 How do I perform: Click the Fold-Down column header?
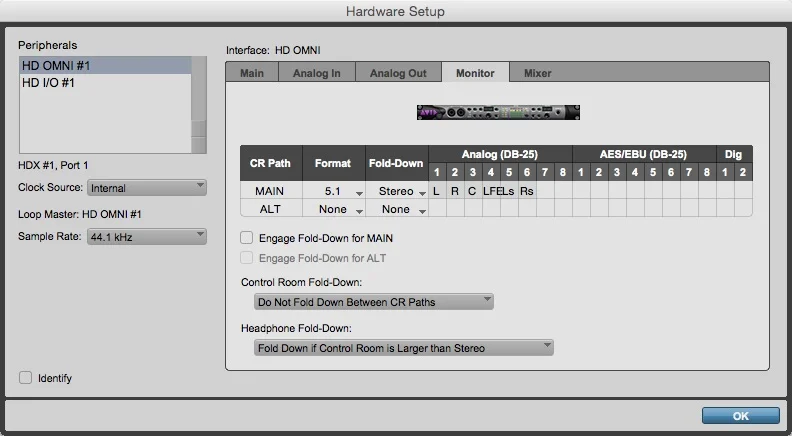tap(396, 163)
